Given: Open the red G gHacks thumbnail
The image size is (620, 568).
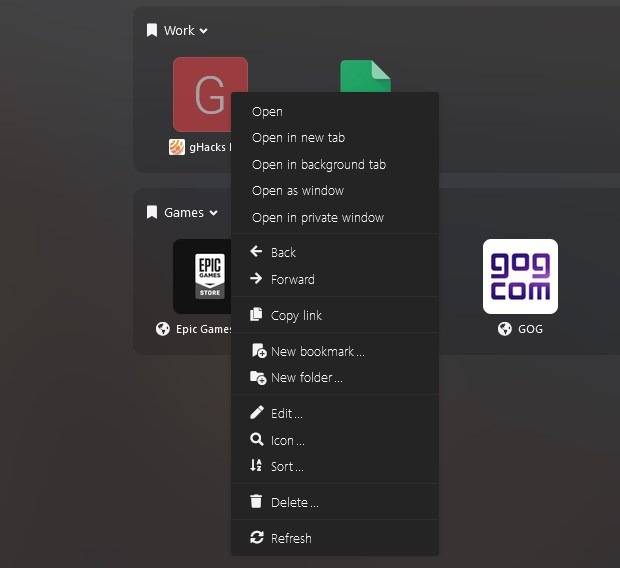Looking at the screenshot, I should tap(202, 95).
